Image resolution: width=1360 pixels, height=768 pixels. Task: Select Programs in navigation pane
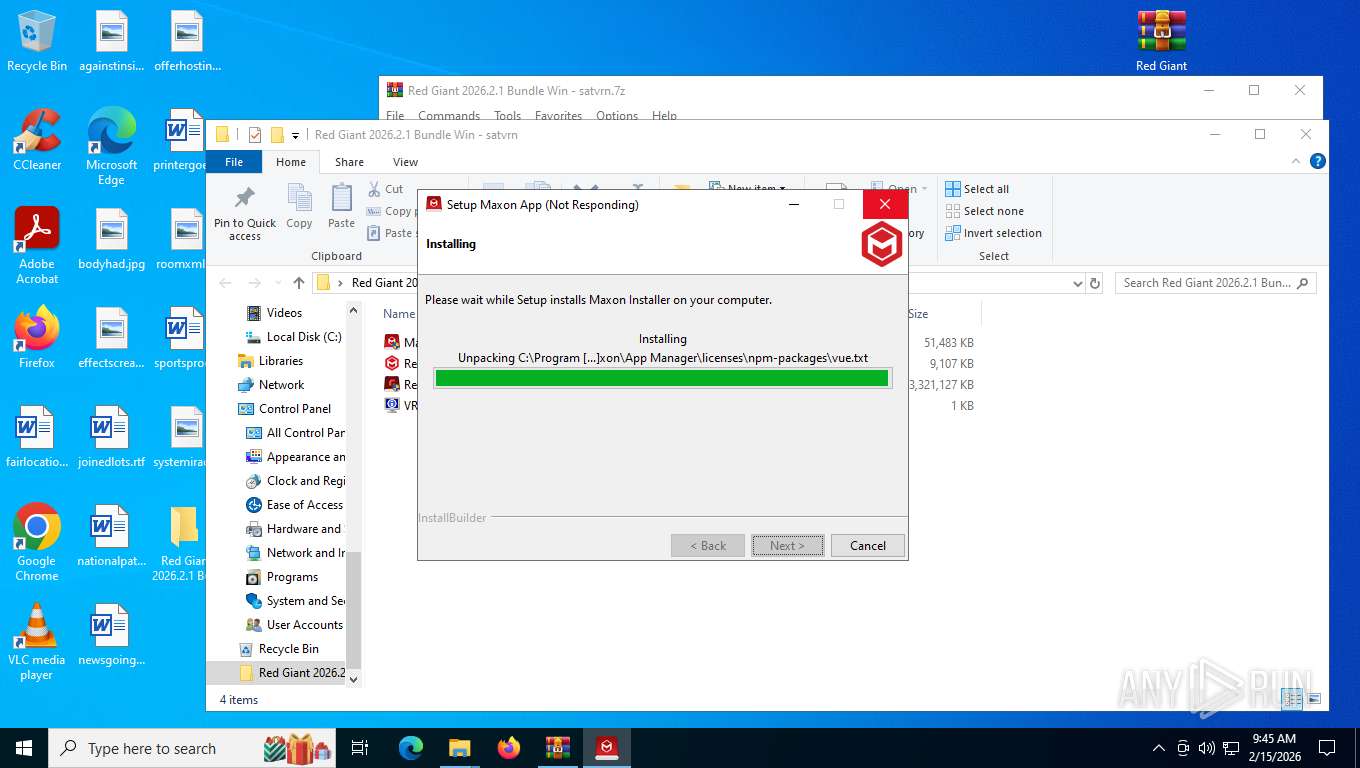(282, 577)
